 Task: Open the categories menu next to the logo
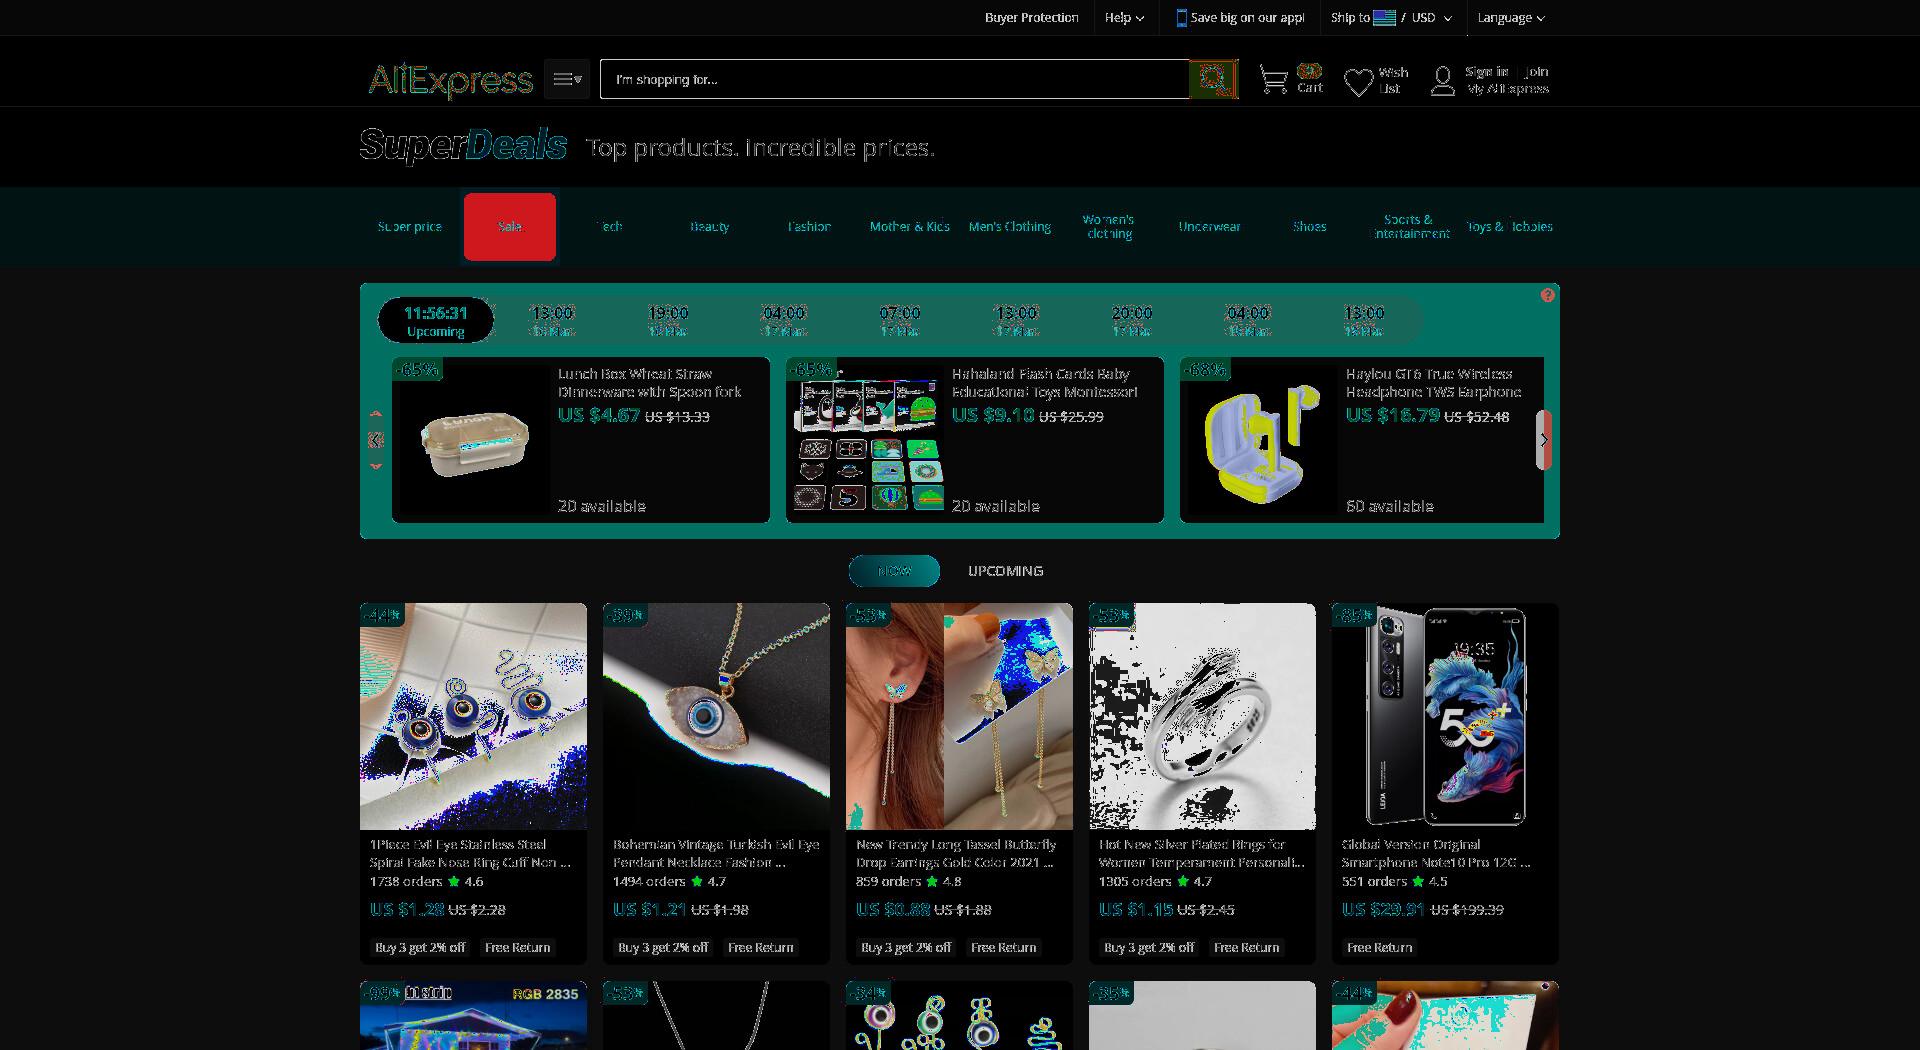click(x=567, y=79)
